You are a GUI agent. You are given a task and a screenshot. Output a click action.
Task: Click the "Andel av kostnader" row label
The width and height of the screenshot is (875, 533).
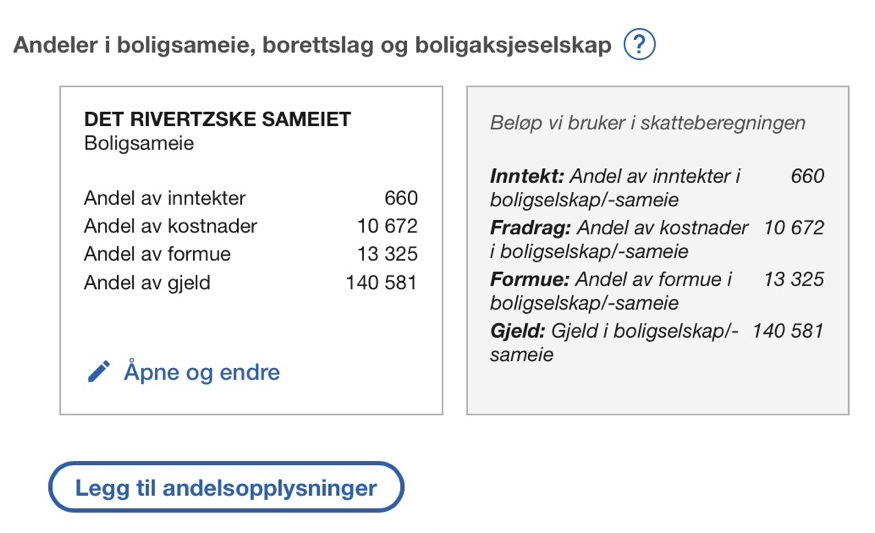(x=171, y=226)
